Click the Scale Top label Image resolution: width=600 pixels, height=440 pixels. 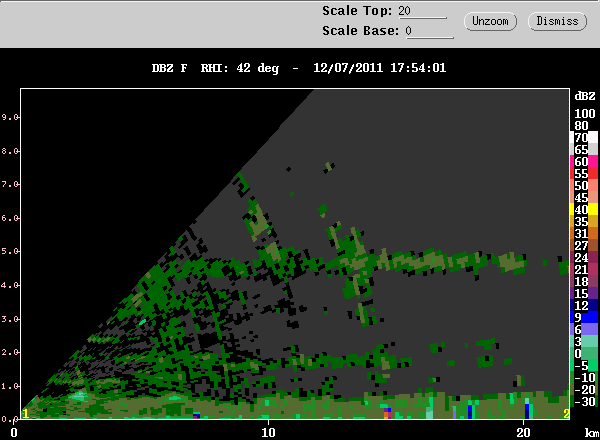(357, 11)
